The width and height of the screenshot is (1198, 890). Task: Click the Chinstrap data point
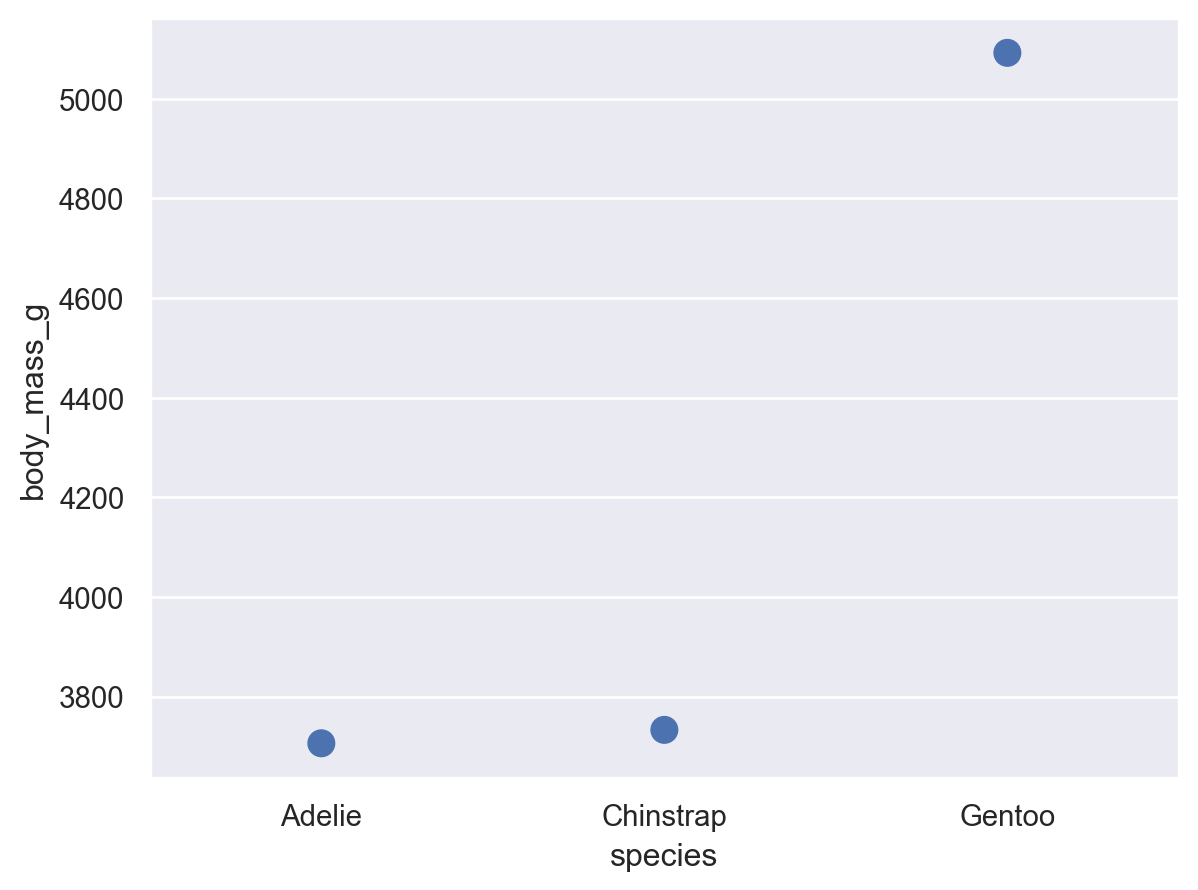point(664,730)
